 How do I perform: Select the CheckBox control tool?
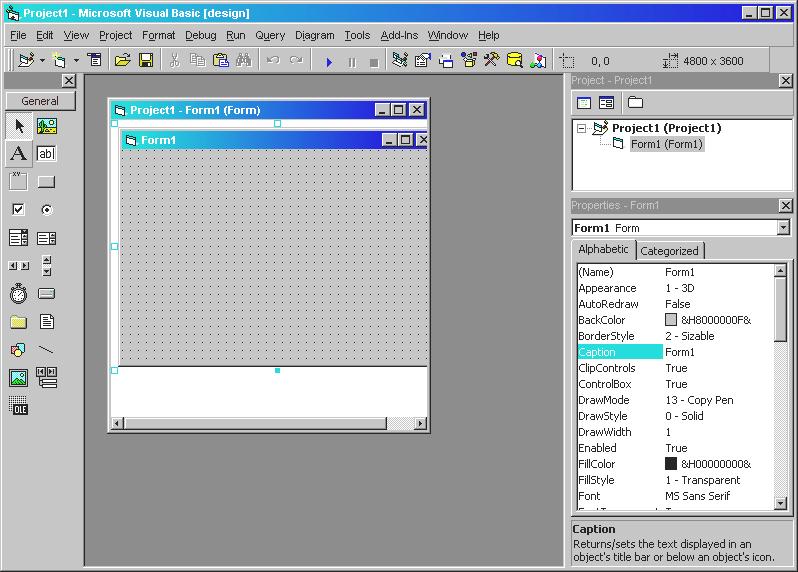pyautogui.click(x=19, y=209)
